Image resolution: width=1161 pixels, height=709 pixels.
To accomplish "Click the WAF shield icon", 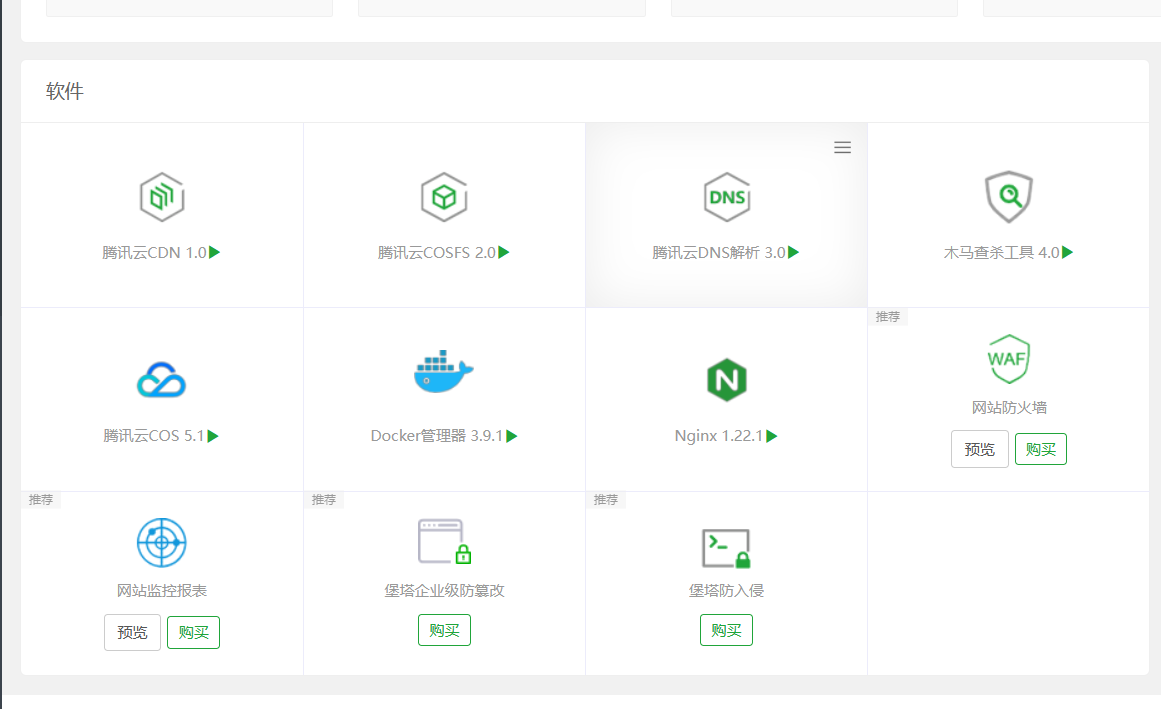I will pos(1008,359).
